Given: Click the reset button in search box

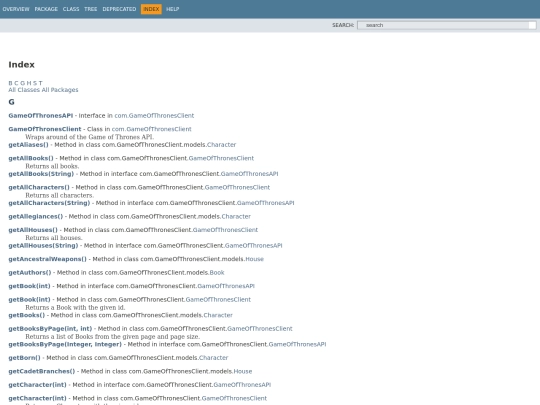Looking at the screenshot, I should coord(532,25).
